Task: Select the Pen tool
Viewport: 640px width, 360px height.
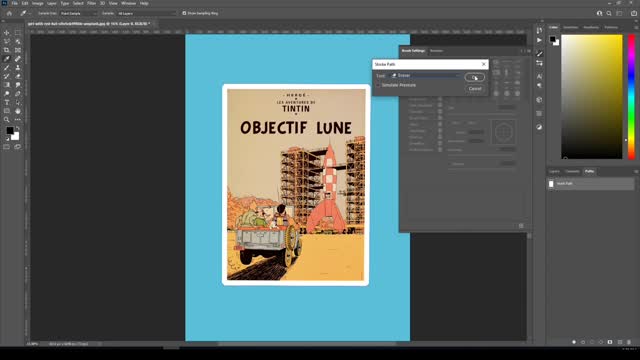Action: [18, 93]
